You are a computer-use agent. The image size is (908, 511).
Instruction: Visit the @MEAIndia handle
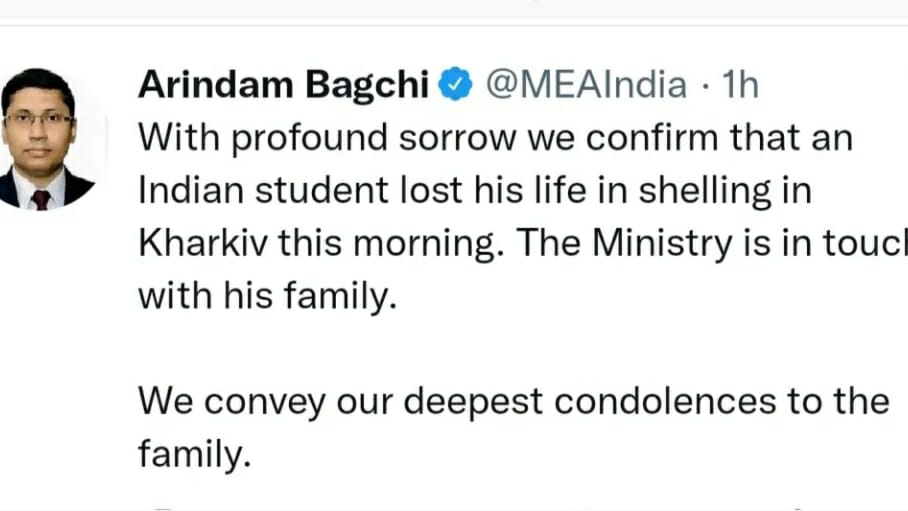tap(586, 85)
